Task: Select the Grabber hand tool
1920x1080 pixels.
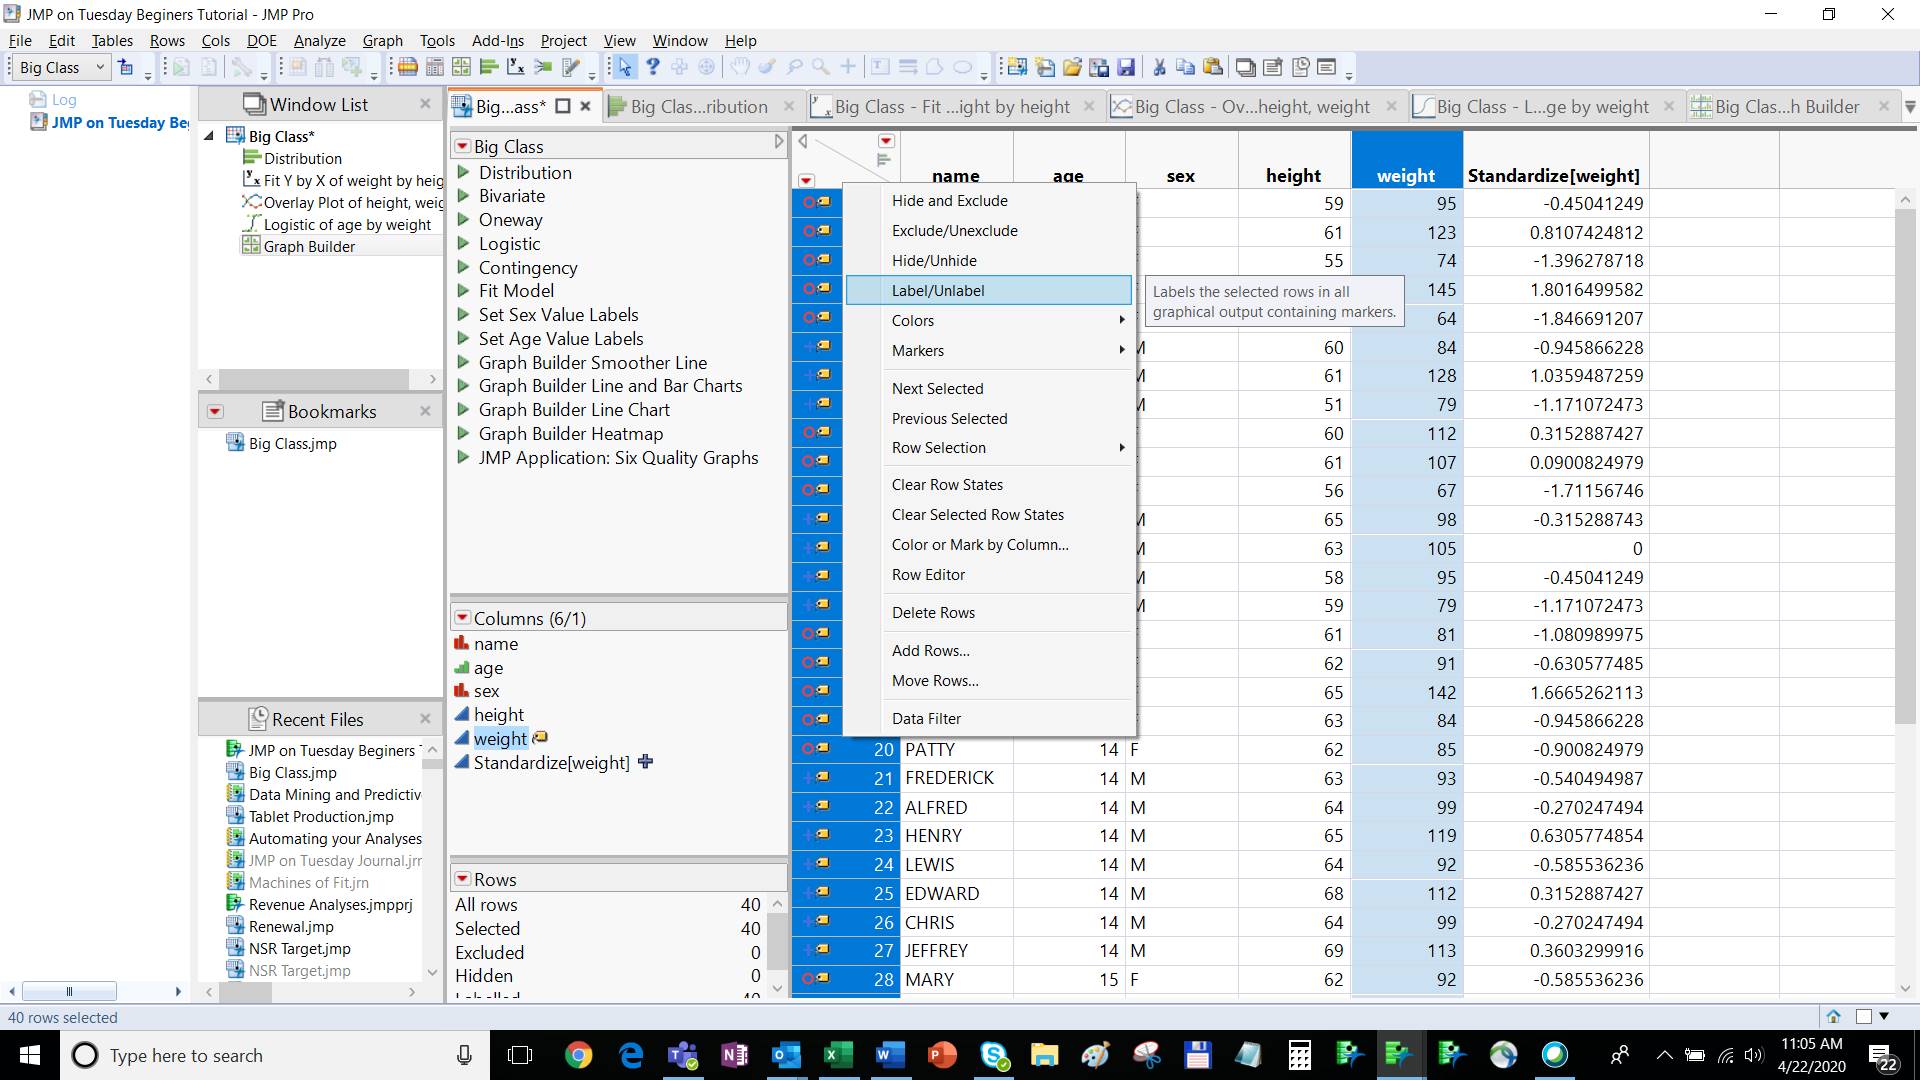Action: click(740, 67)
